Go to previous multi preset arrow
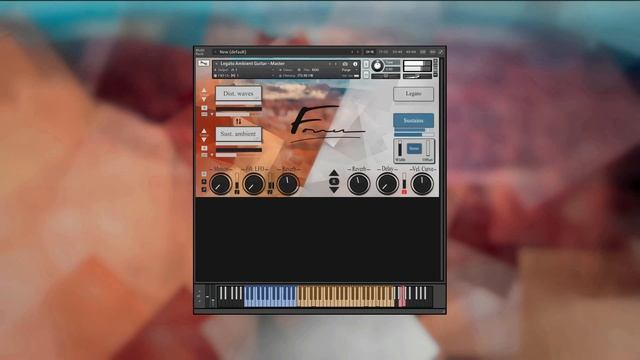The height and width of the screenshot is (360, 640). click(x=352, y=52)
